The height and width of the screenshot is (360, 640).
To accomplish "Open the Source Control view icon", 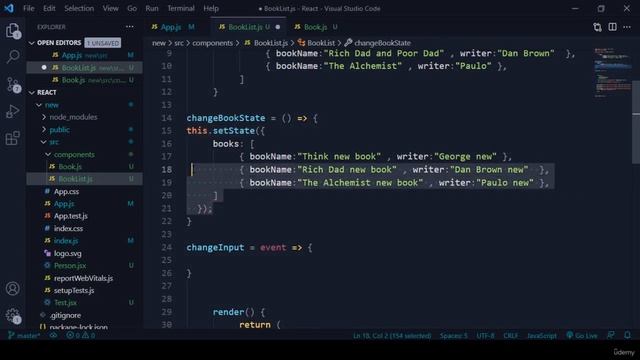I will pyautogui.click(x=13, y=84).
